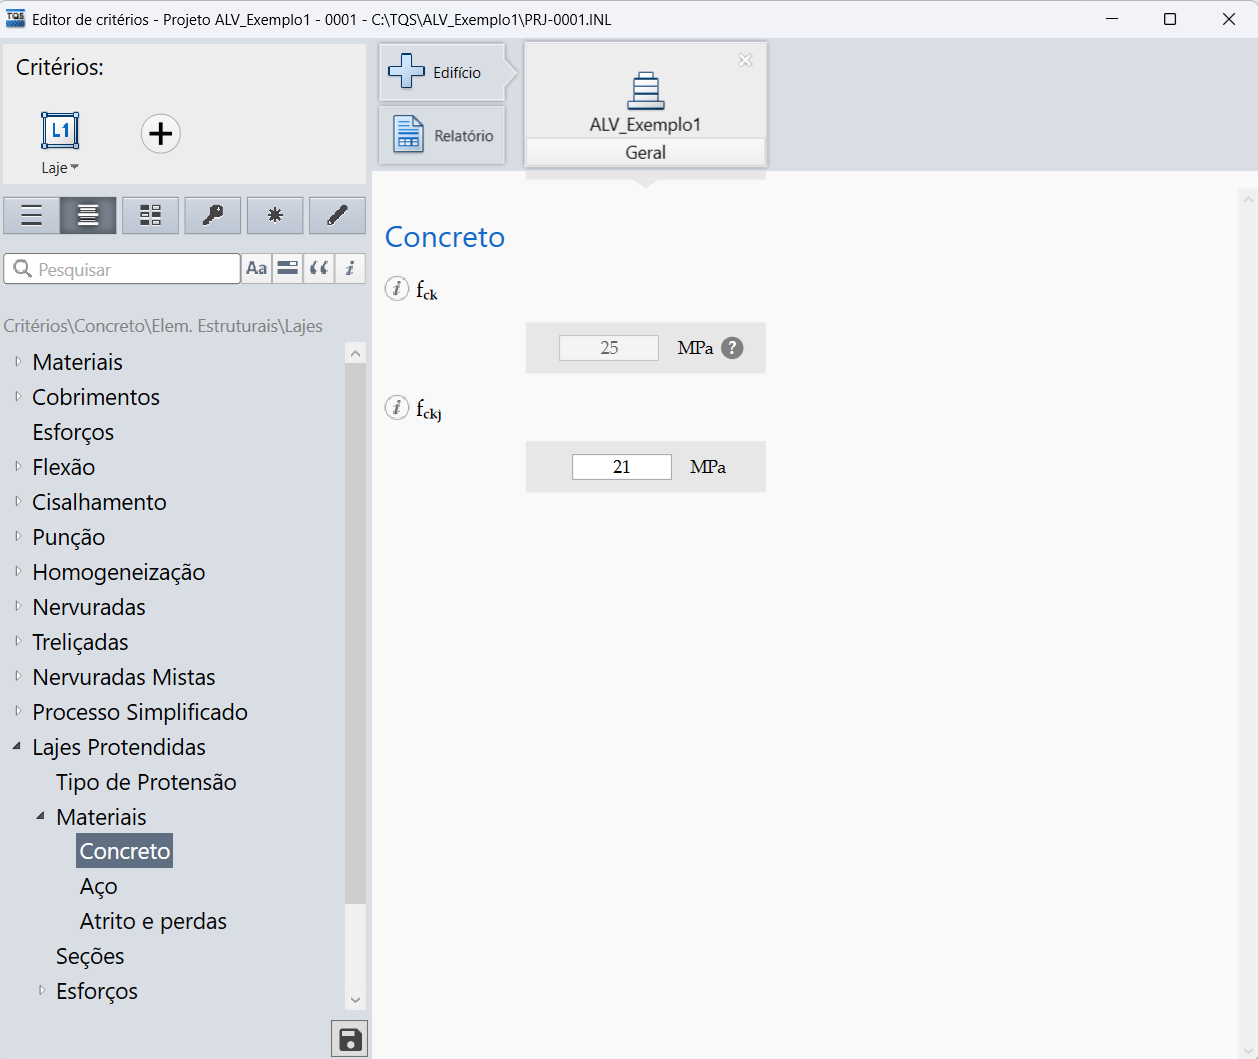Screen dimensions: 1258x1059
Task: Toggle the quotation marks search option
Action: click(319, 268)
